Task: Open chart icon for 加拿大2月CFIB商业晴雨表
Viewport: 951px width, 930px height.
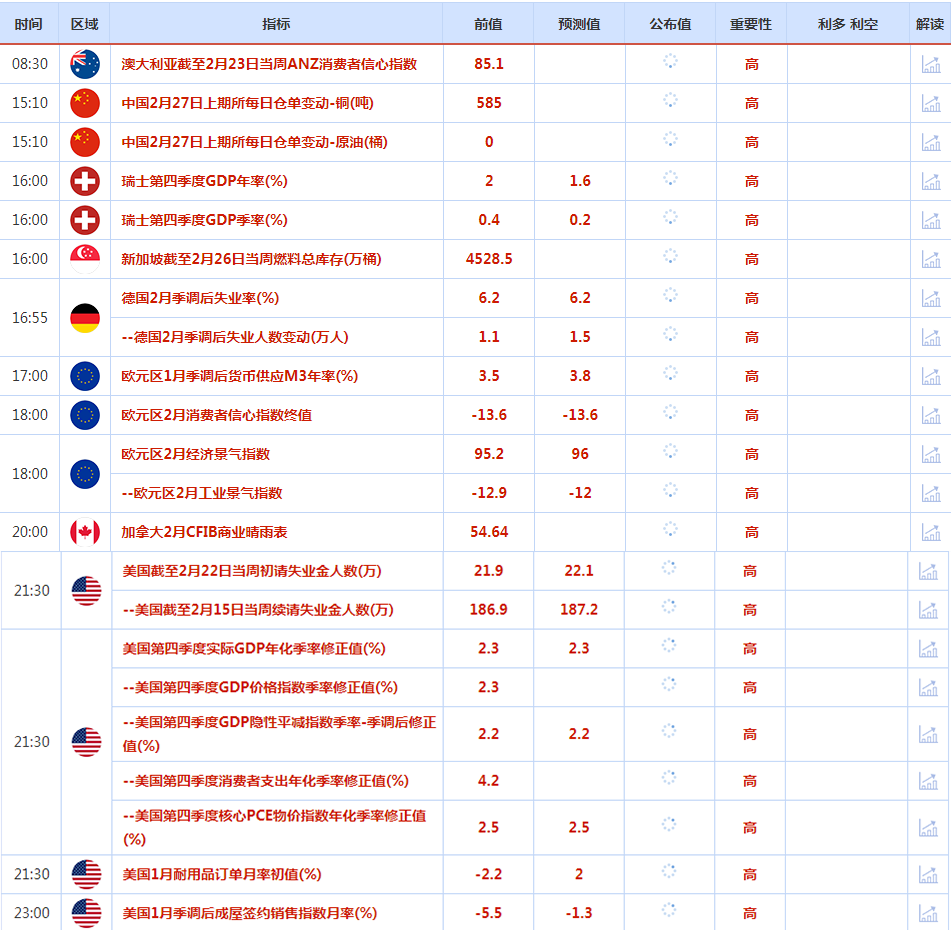Action: point(930,532)
